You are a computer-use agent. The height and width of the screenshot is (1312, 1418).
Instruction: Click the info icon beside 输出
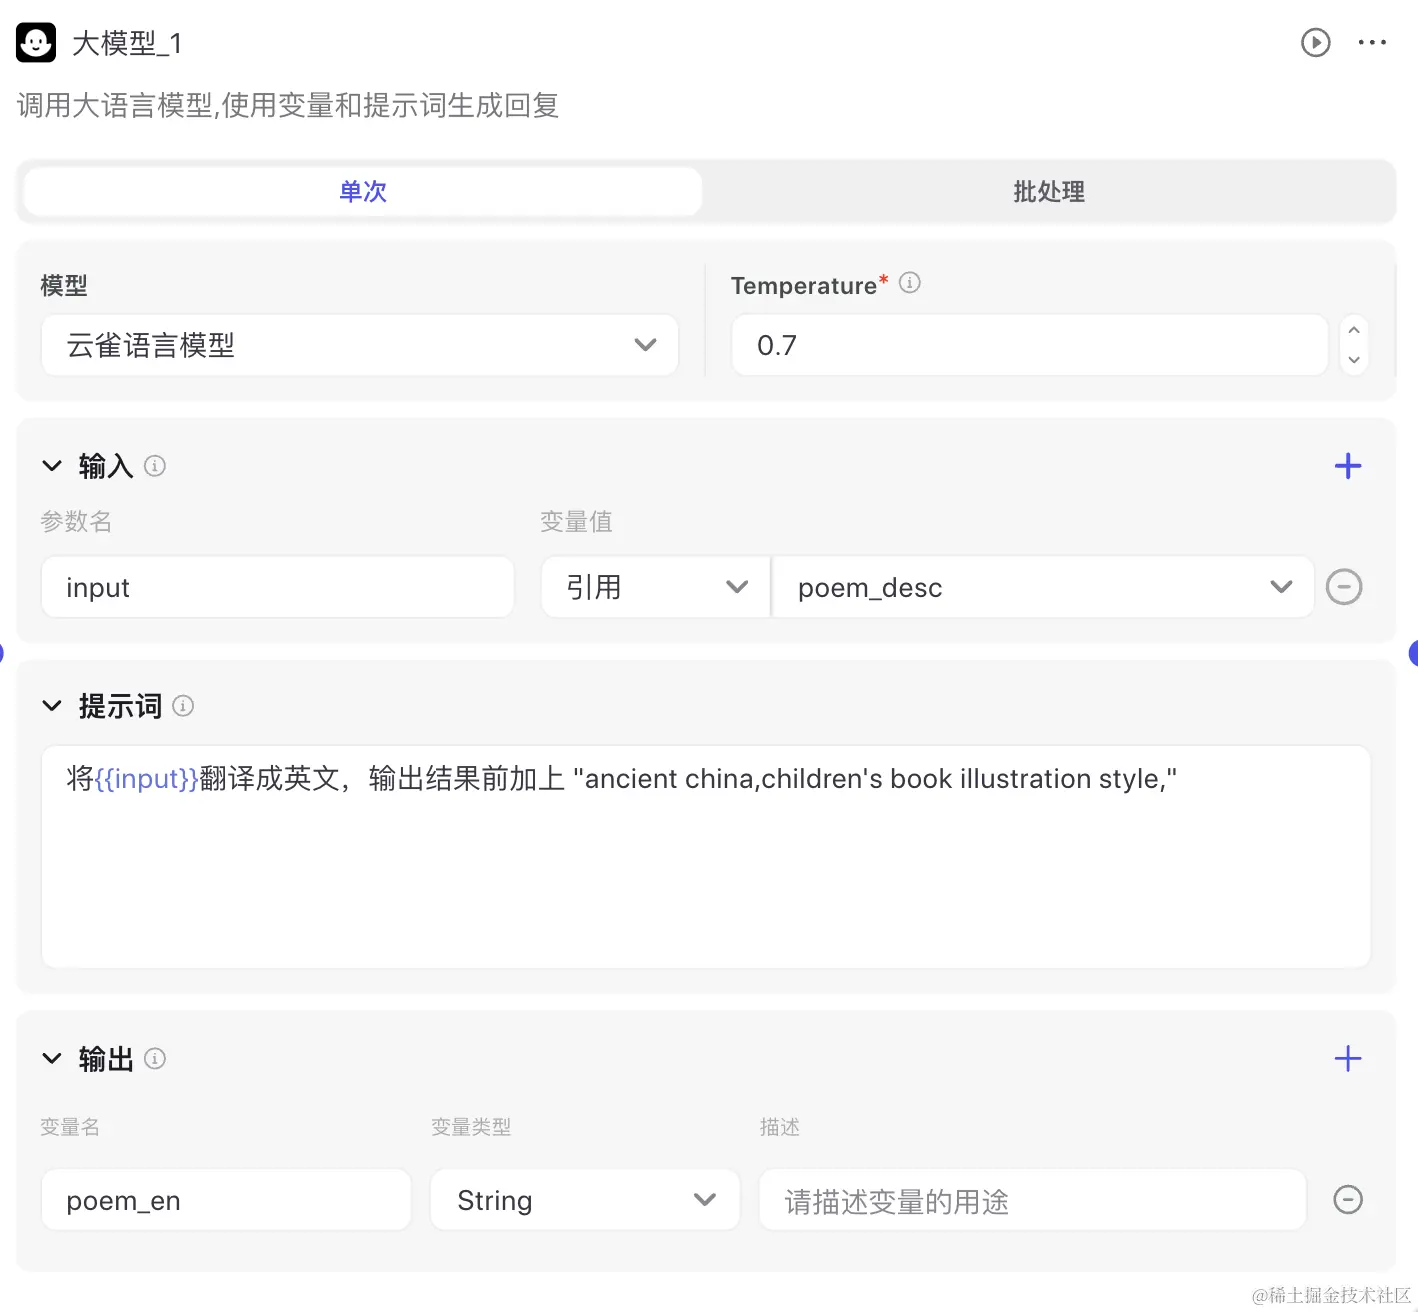[155, 1059]
